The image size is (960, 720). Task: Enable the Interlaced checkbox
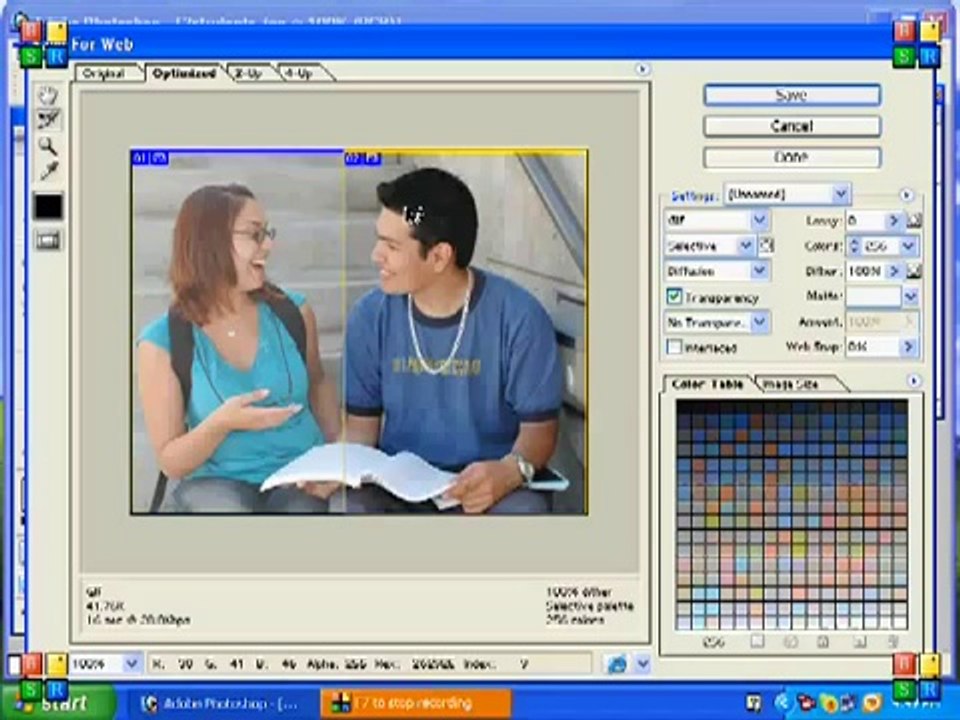pyautogui.click(x=674, y=347)
